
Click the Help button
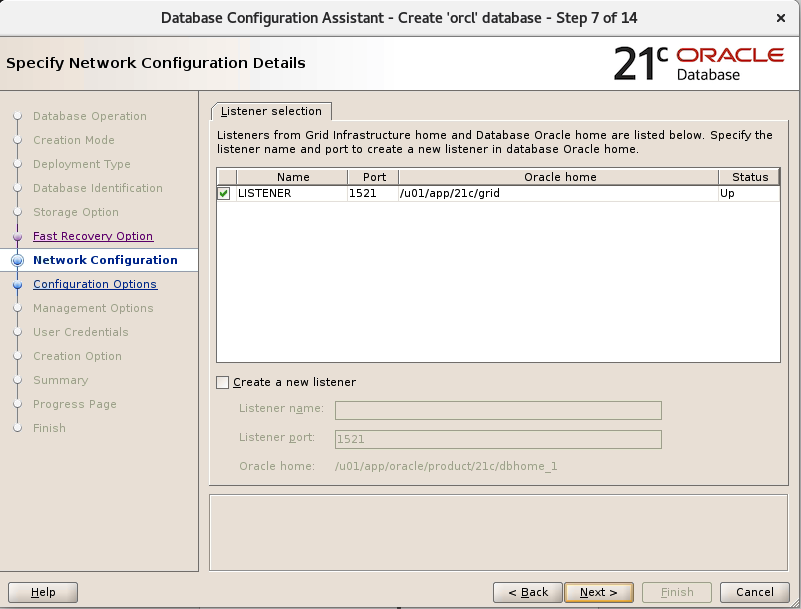[42, 592]
